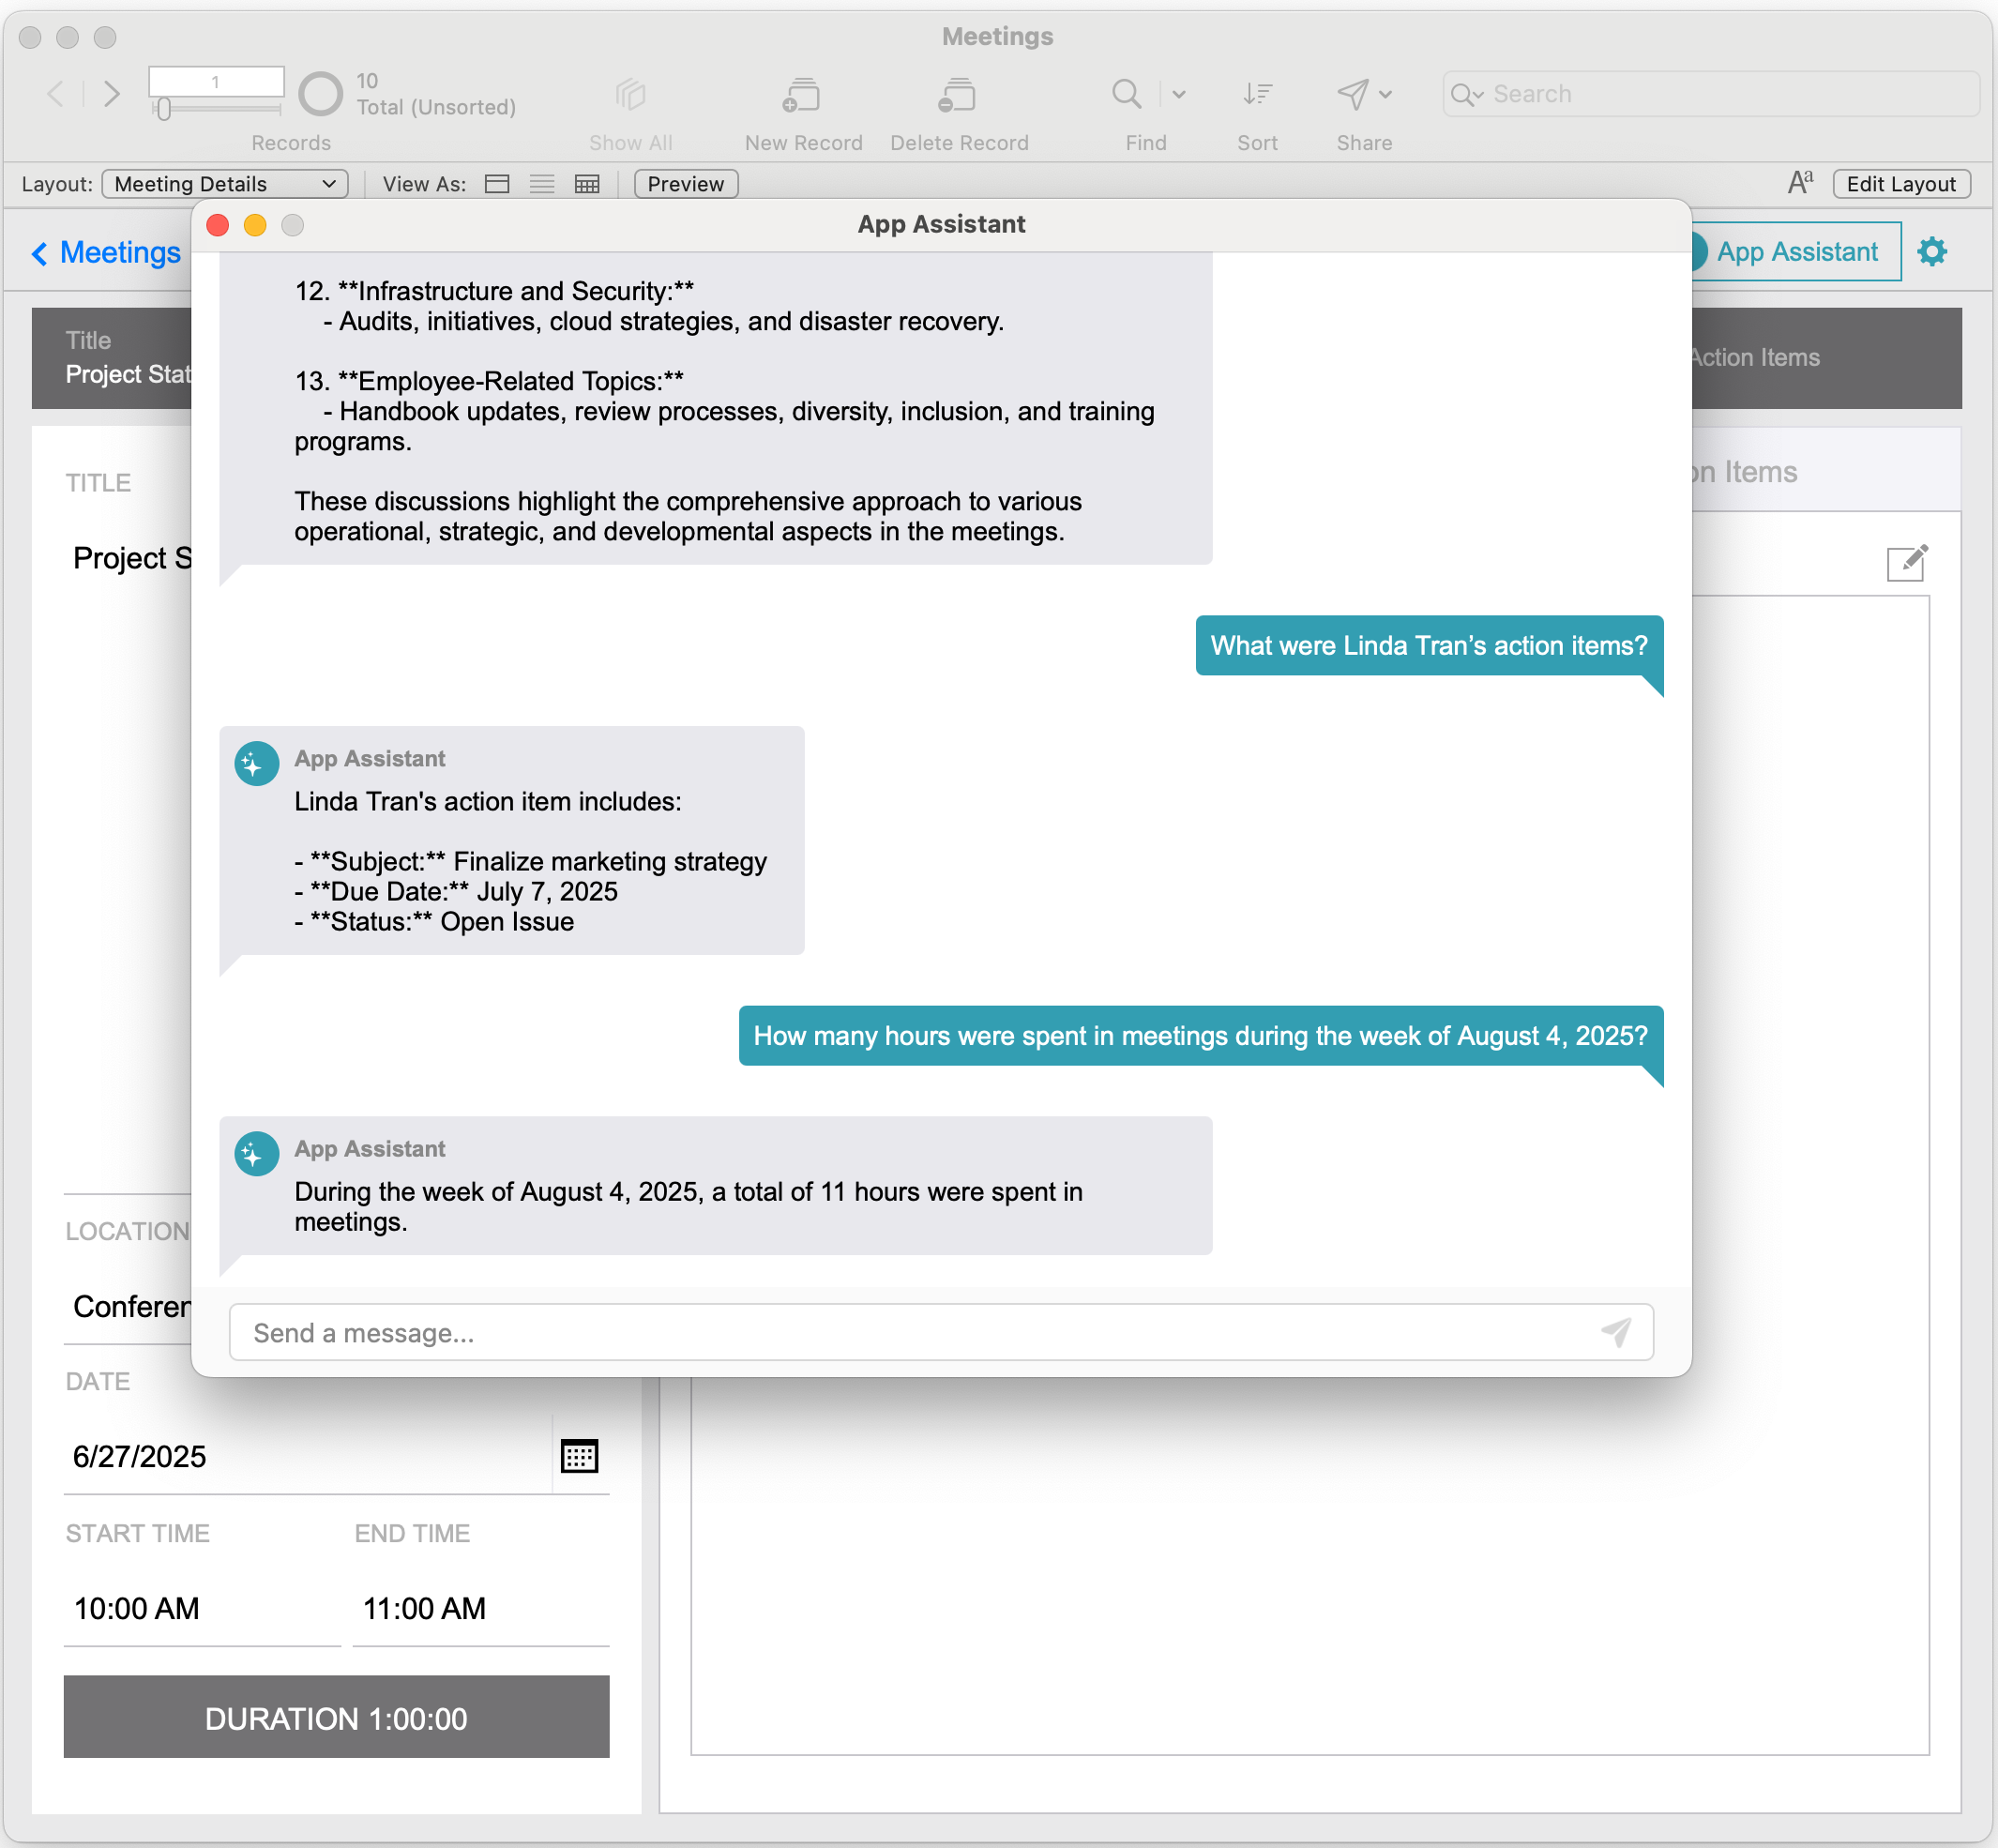Switch to Form view
This screenshot has width=1998, height=1848.
coord(497,184)
